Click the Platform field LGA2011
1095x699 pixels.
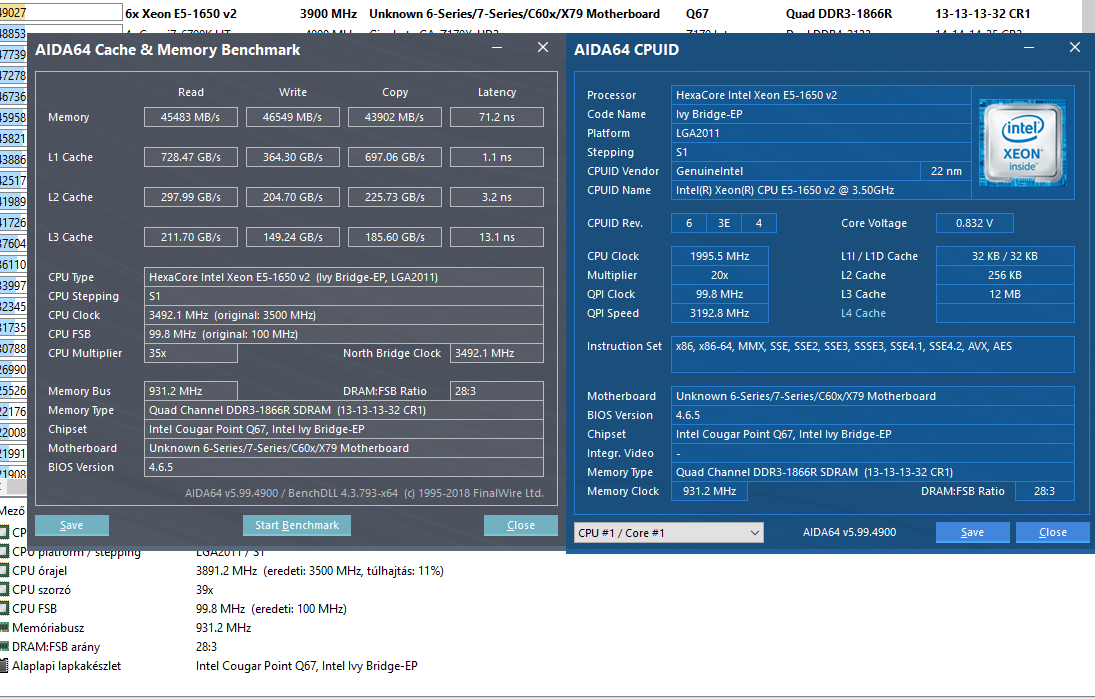[821, 133]
